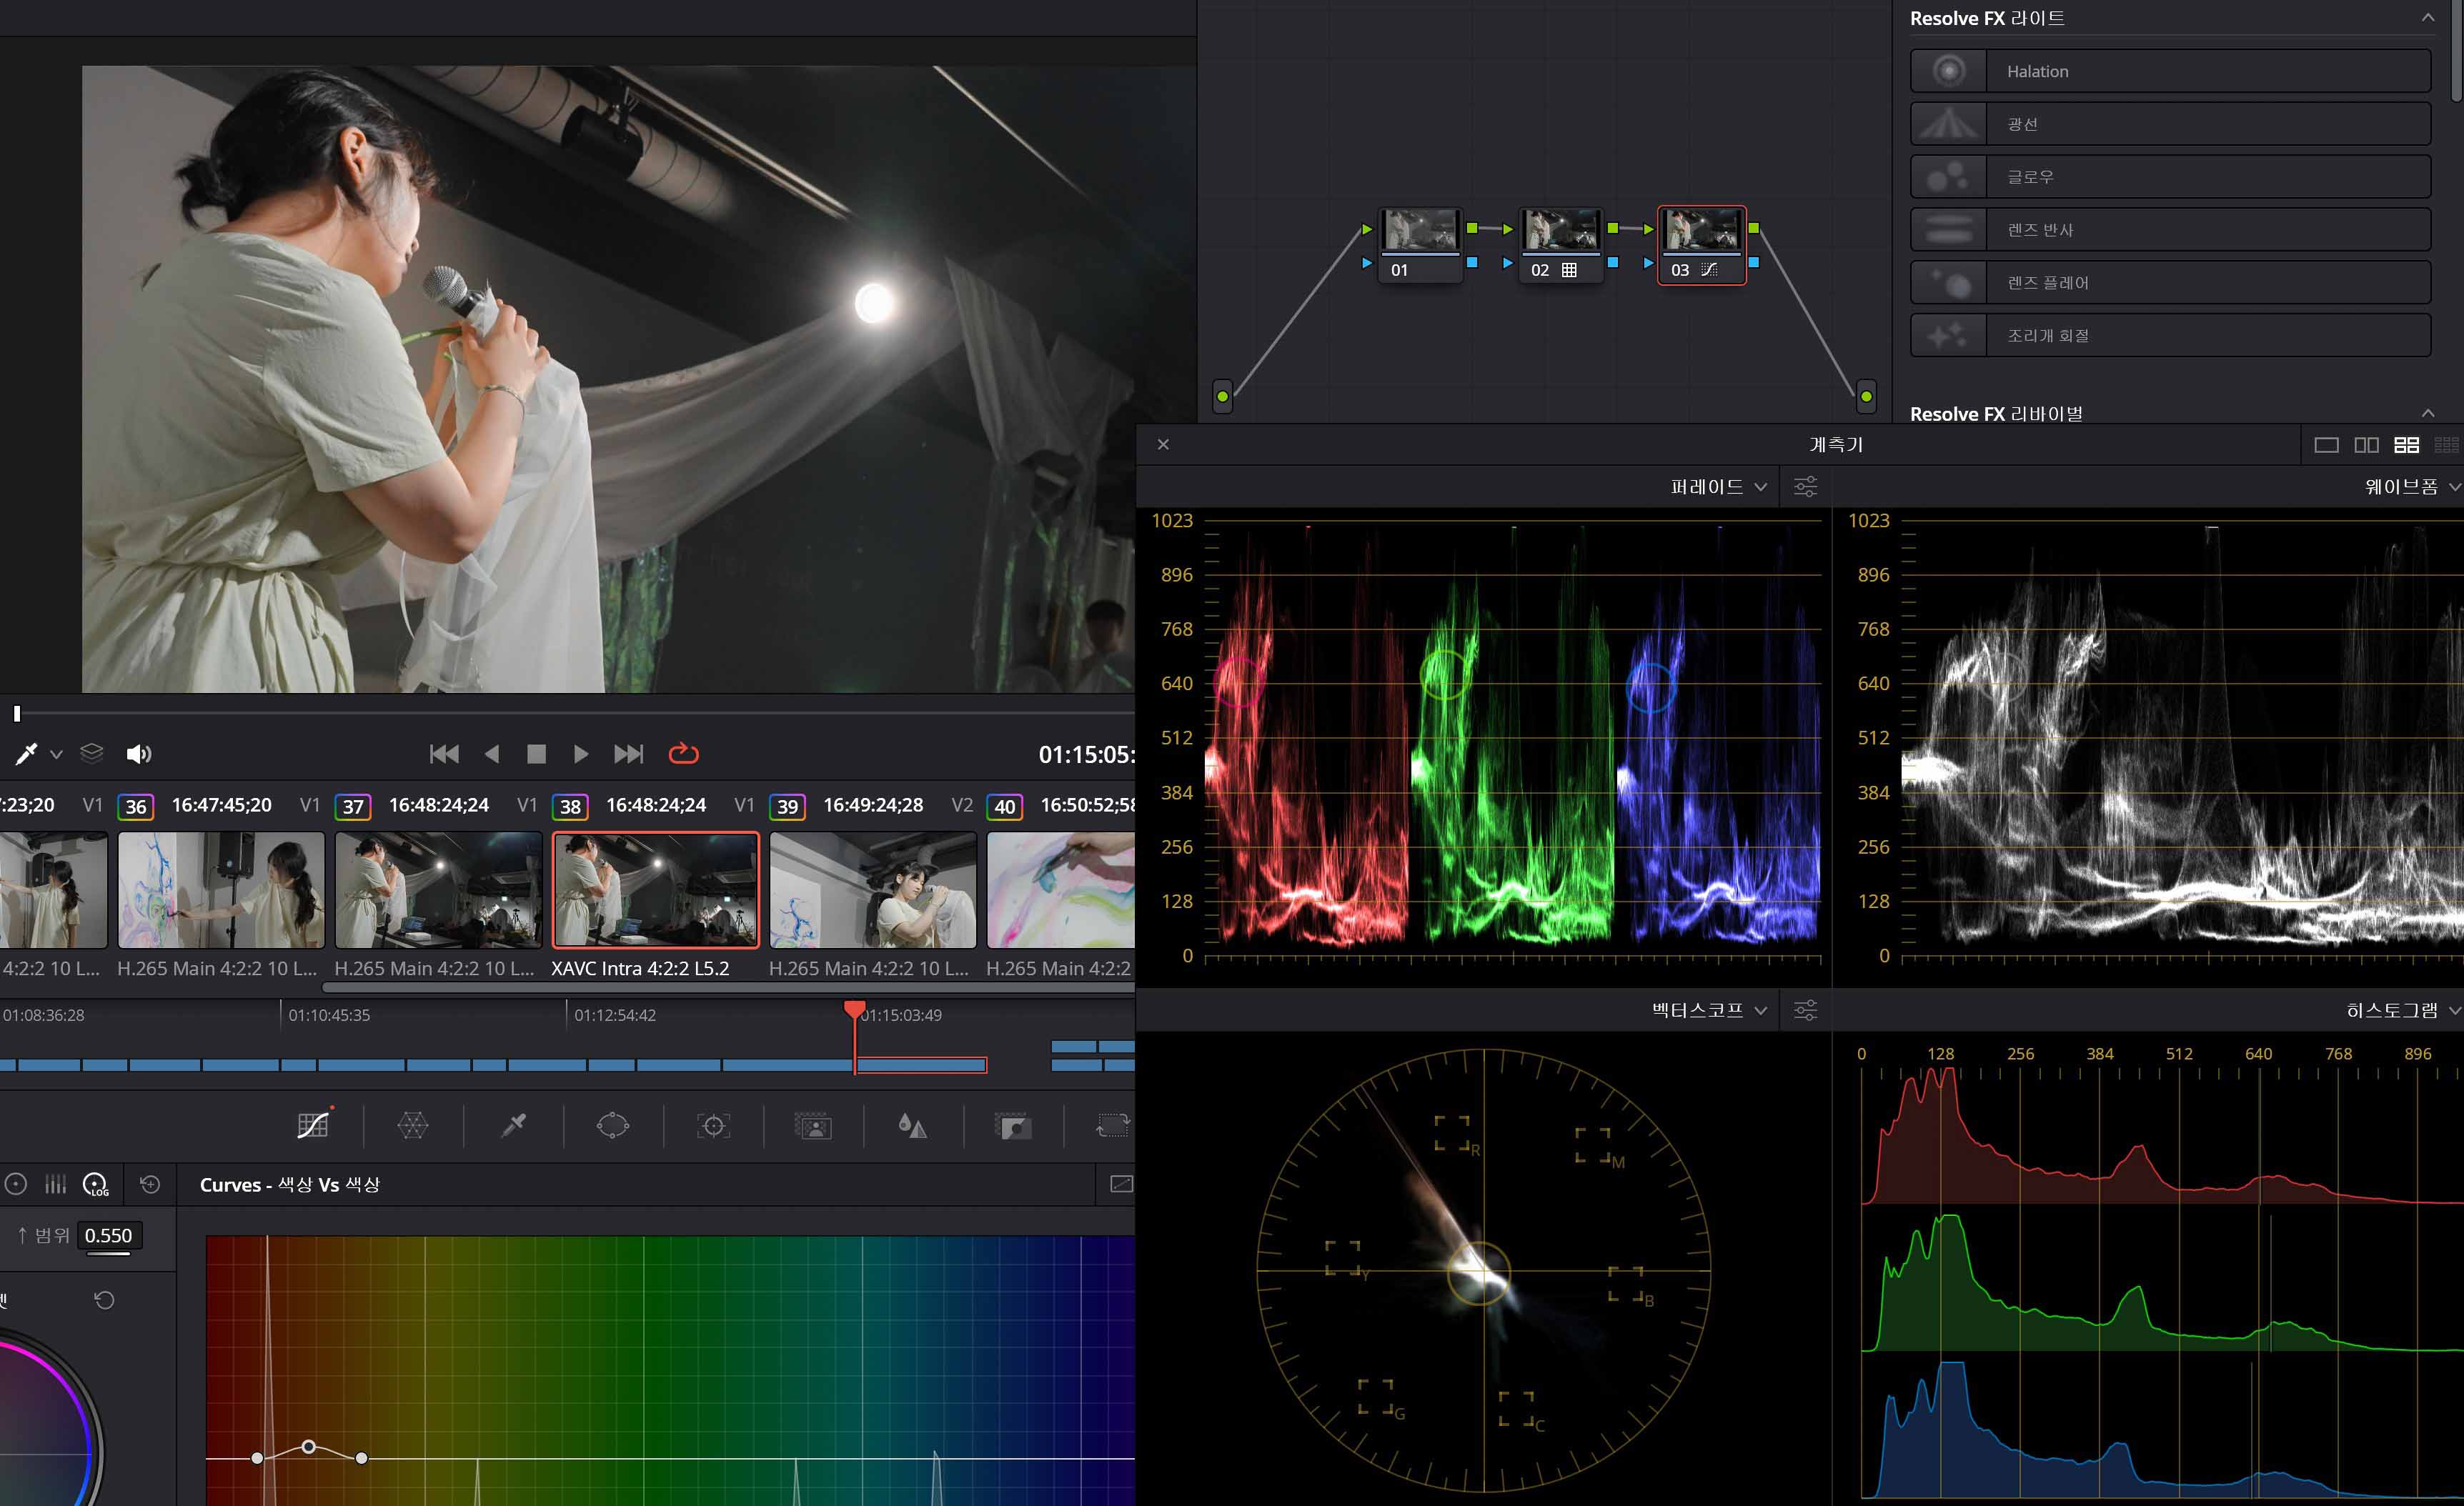Viewport: 2464px width, 1506px height.
Task: Open the Tracker palette
Action: tap(713, 1126)
